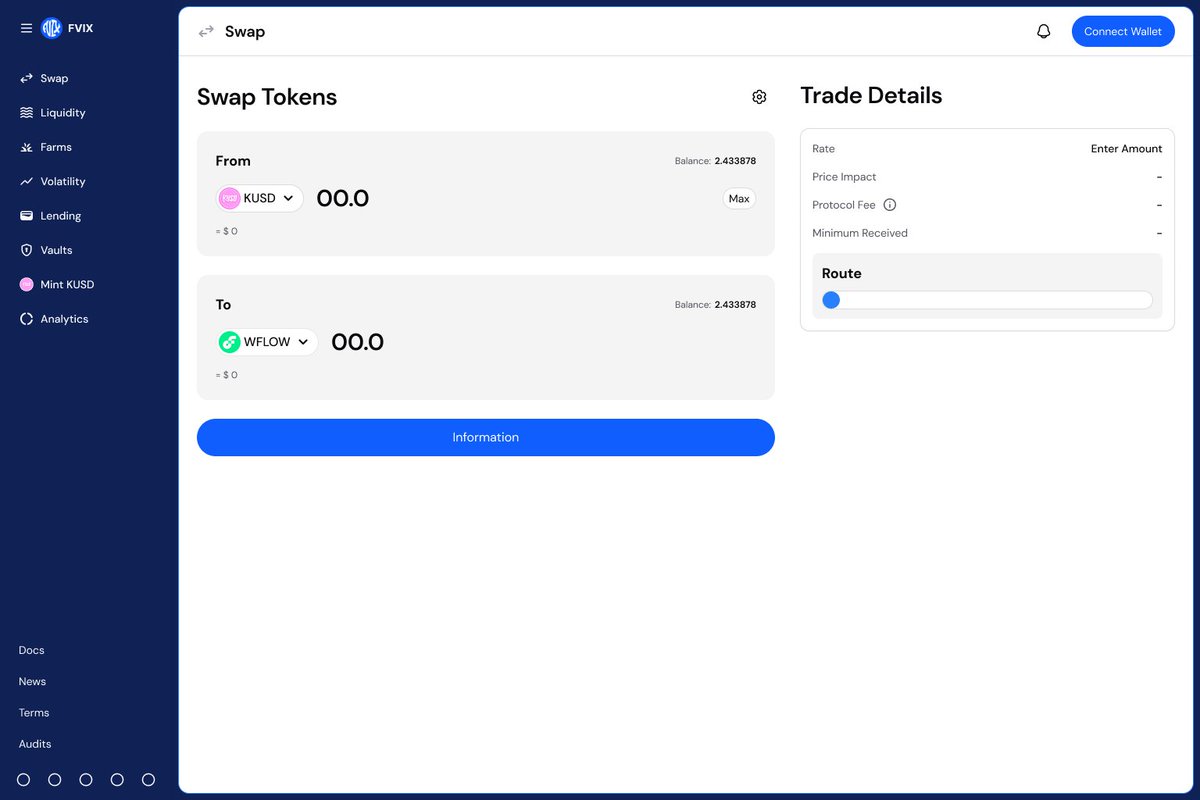Open the Volatility page
The width and height of the screenshot is (1200, 800).
(x=61, y=181)
